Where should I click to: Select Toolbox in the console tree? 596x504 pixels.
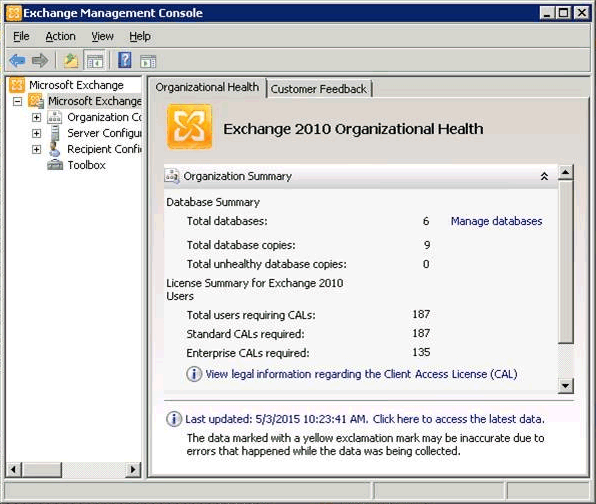pyautogui.click(x=87, y=165)
